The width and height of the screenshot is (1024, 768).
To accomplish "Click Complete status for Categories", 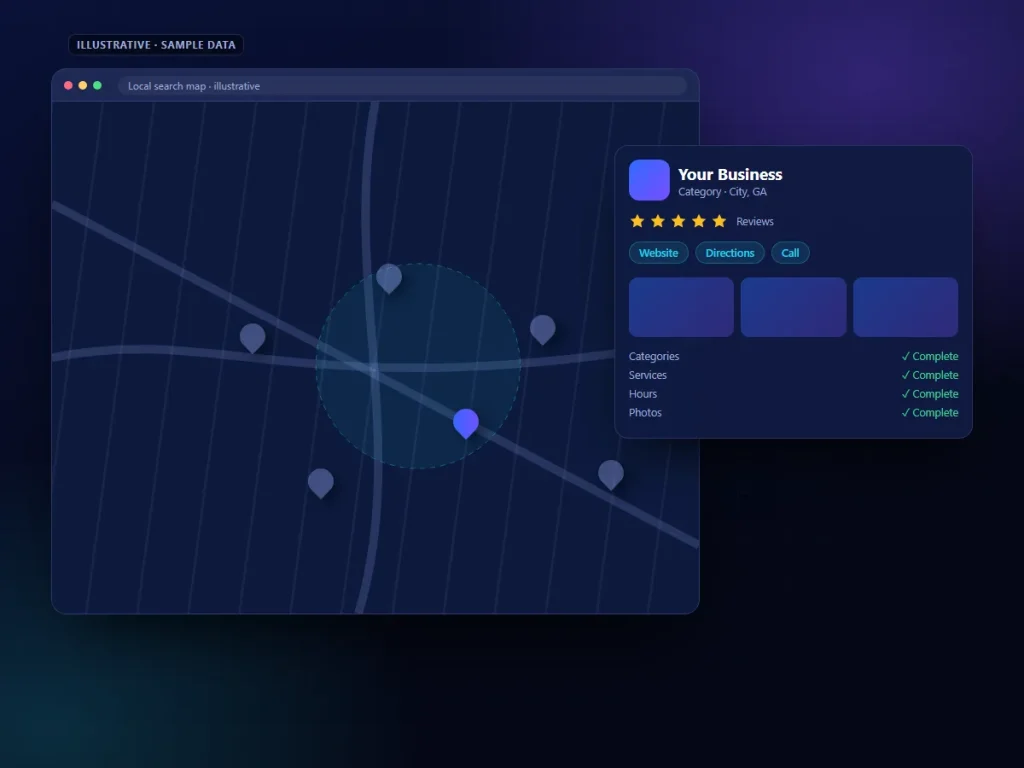I will (x=930, y=357).
